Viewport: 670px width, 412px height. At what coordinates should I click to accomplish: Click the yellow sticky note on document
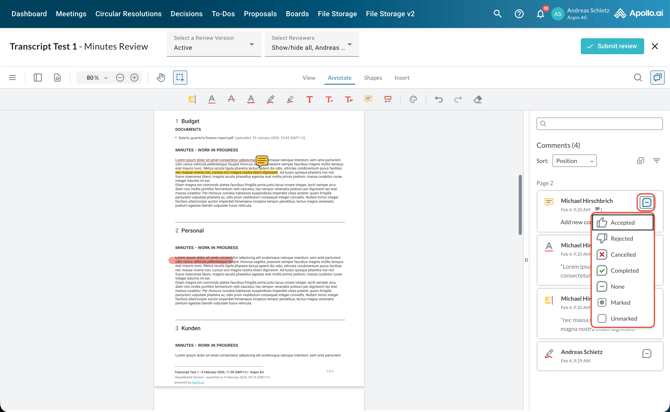[261, 161]
